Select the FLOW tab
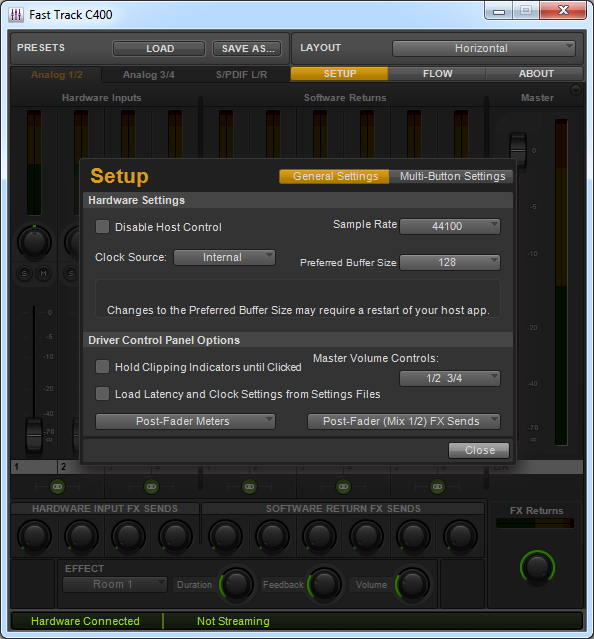Screen dimensions: 594x639 [x=437, y=74]
